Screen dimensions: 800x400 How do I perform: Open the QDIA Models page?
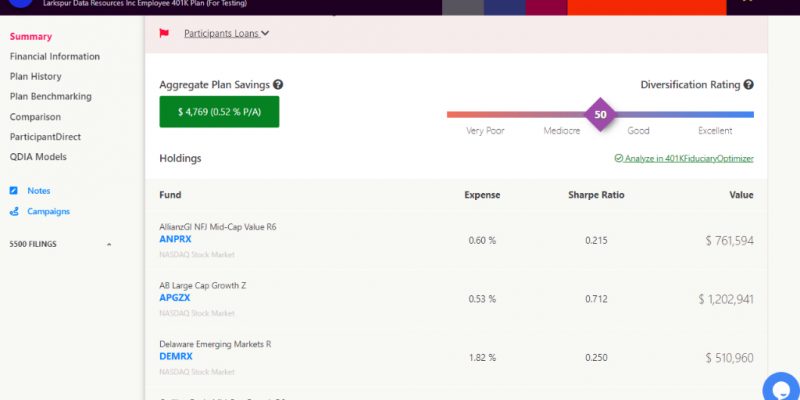click(x=38, y=157)
